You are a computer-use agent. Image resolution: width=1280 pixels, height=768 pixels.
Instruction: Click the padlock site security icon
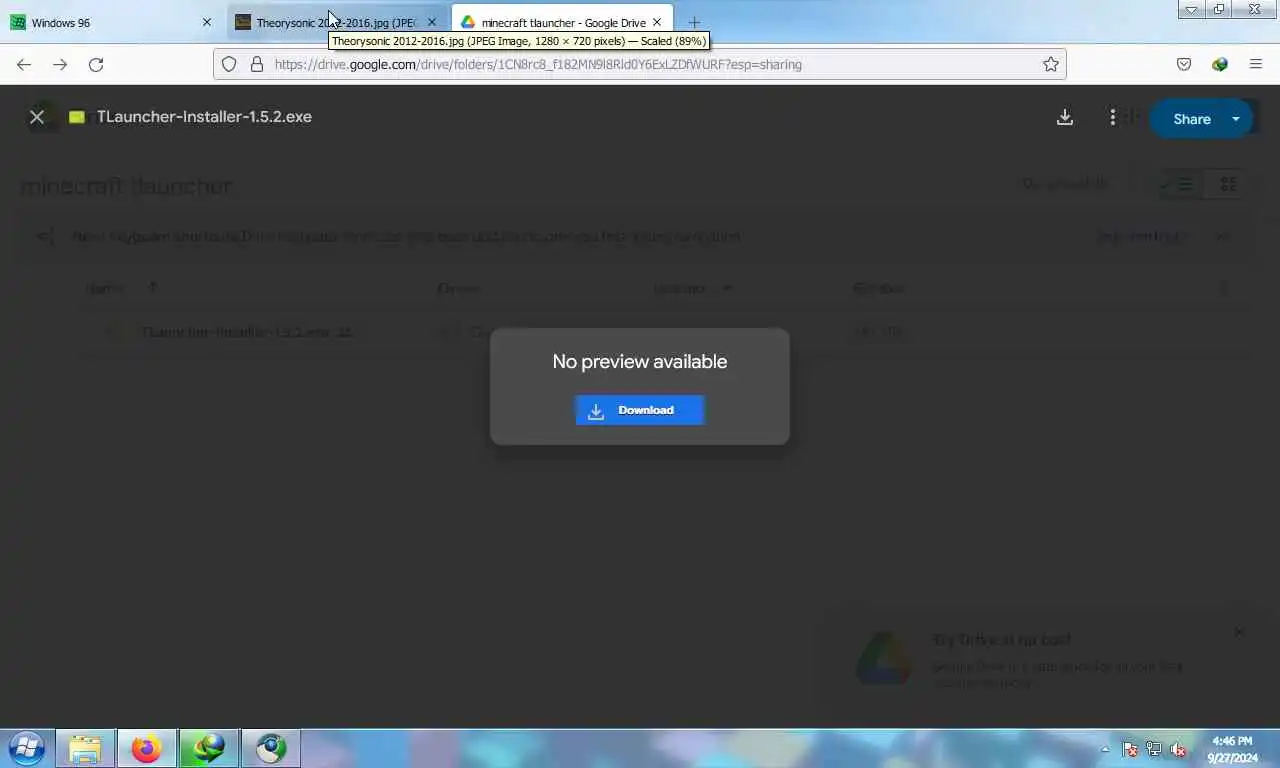(x=257, y=64)
